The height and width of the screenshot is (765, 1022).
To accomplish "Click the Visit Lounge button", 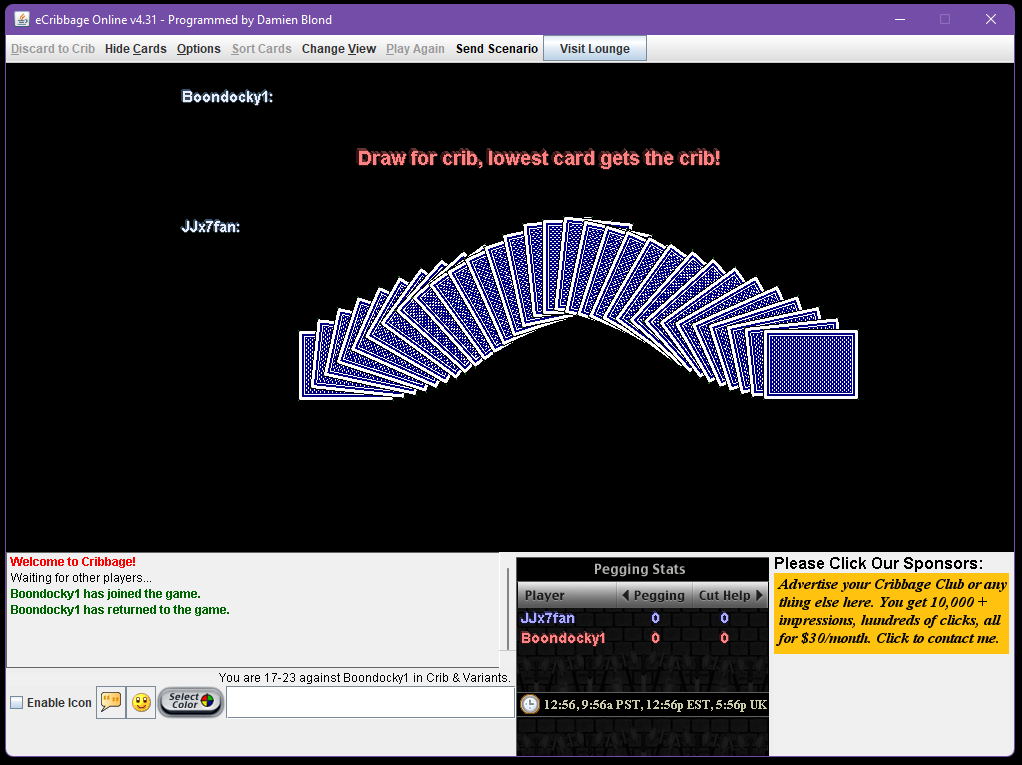I will coord(594,49).
